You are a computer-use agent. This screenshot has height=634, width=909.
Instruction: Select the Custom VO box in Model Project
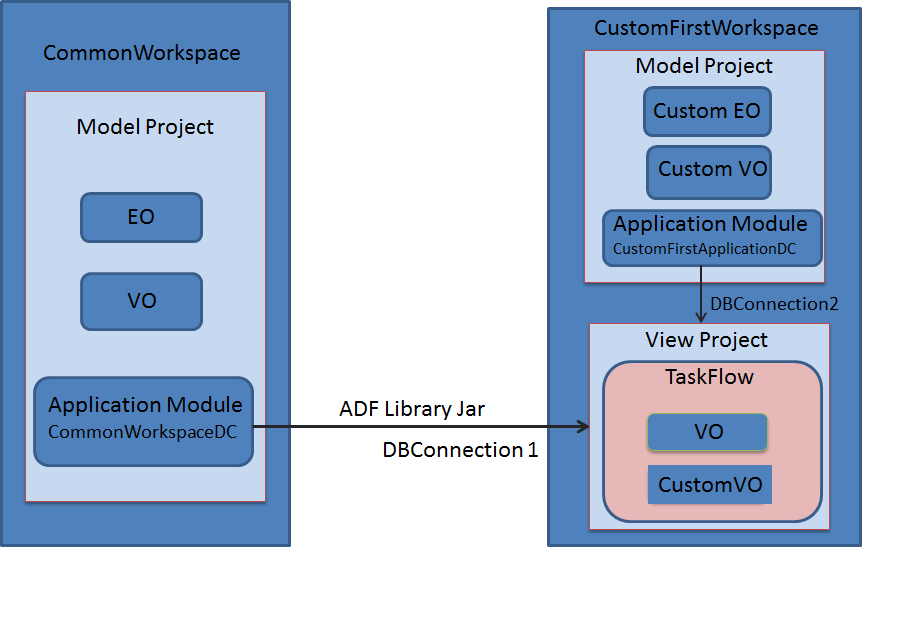pyautogui.click(x=709, y=172)
